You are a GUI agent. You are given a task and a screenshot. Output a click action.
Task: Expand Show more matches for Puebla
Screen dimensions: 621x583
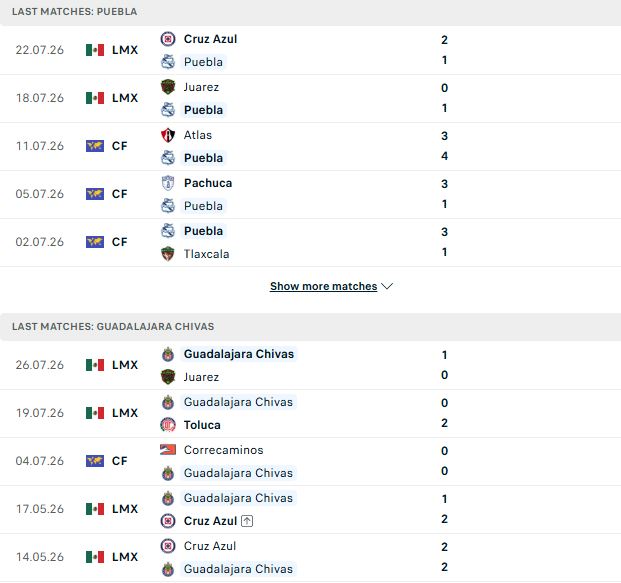[x=324, y=286]
